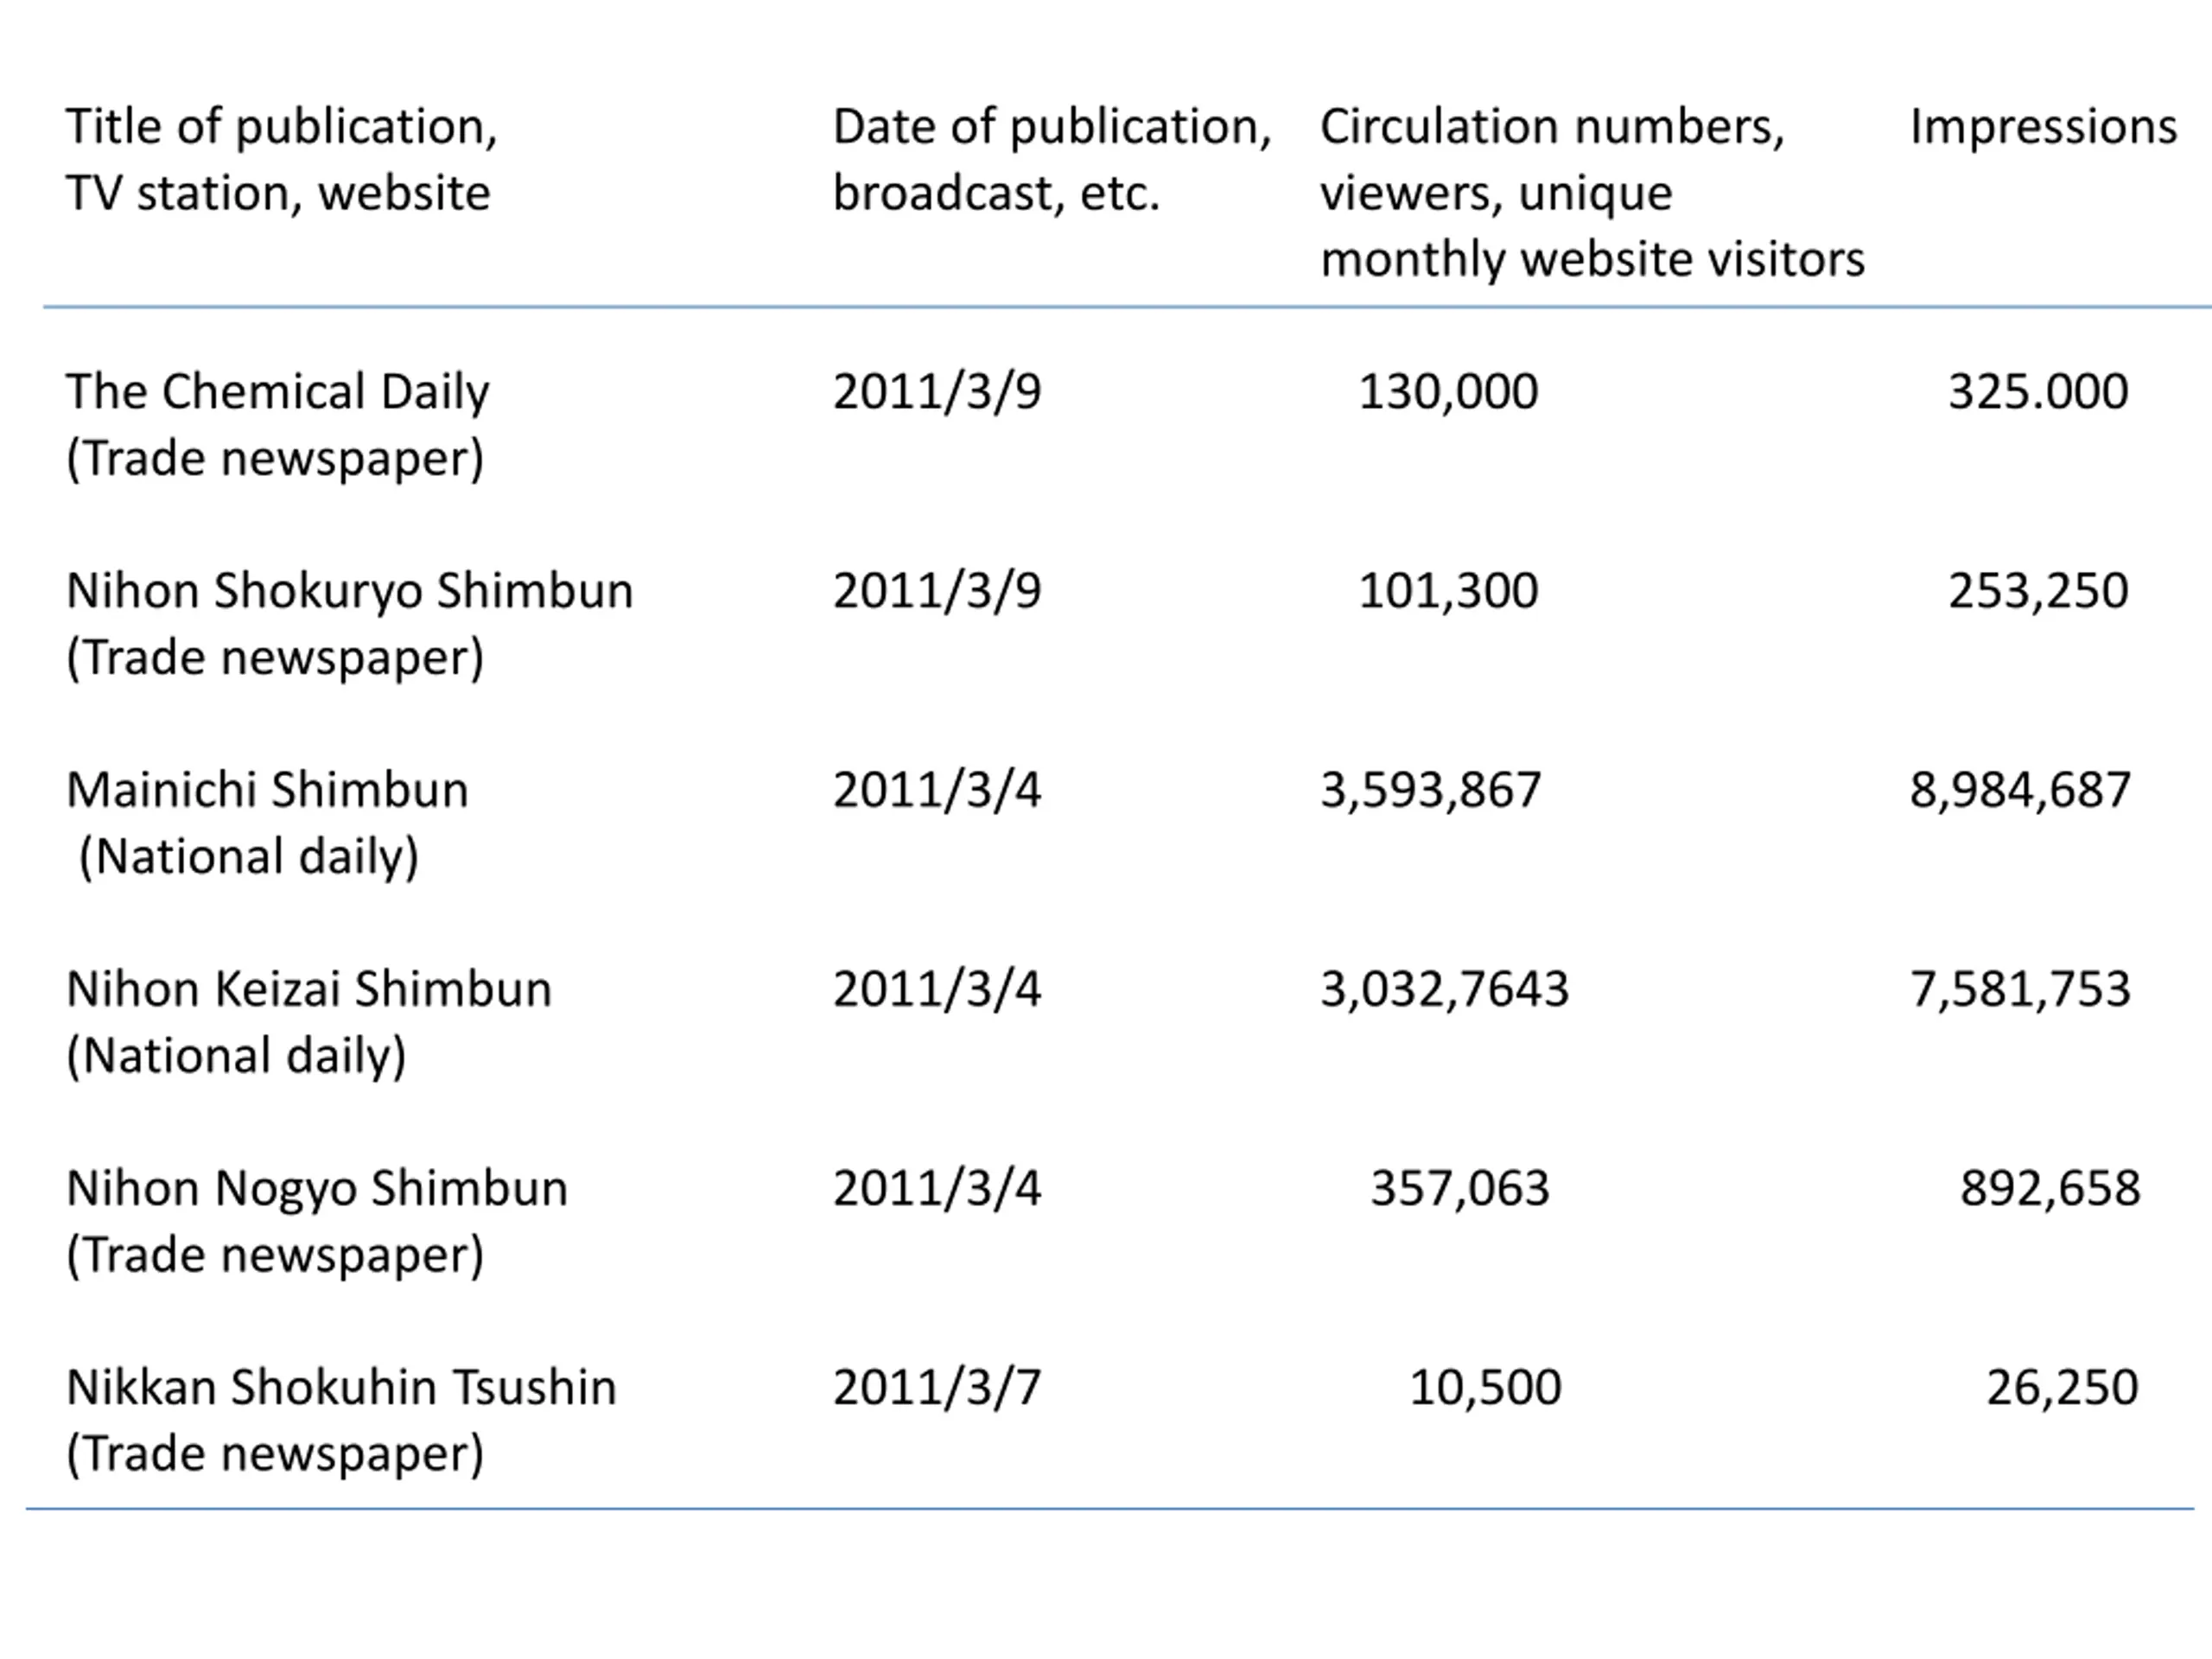Select the 'Title of publication, TV station, website' header
2212x1659 pixels.
click(x=281, y=160)
